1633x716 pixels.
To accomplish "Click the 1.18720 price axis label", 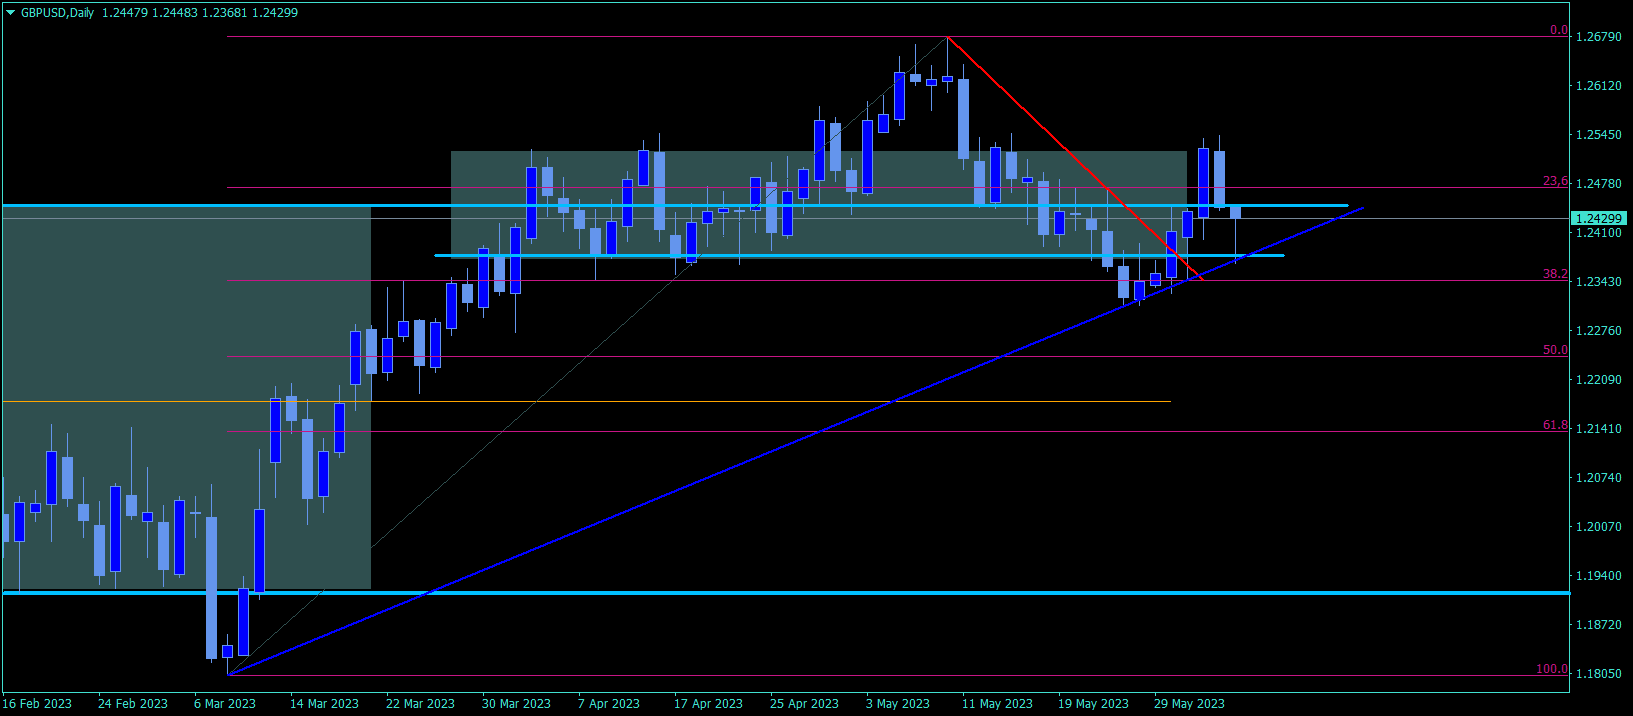I will tap(1599, 625).
